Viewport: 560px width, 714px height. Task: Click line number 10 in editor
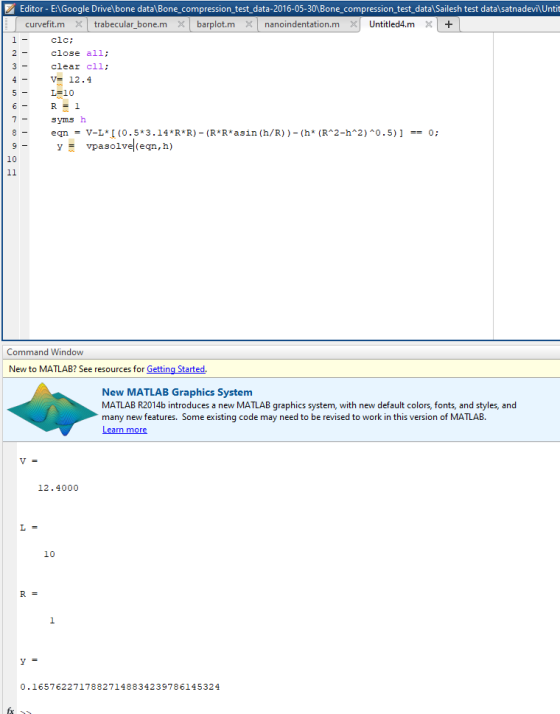coord(12,159)
